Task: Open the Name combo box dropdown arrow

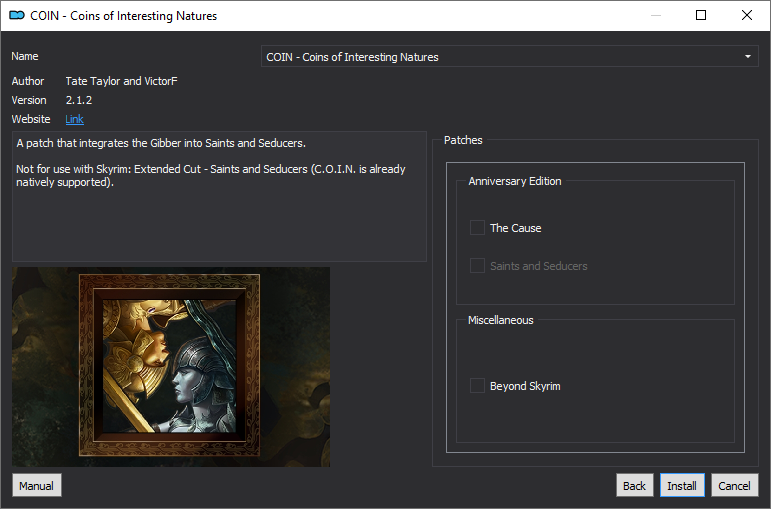Action: (x=747, y=57)
